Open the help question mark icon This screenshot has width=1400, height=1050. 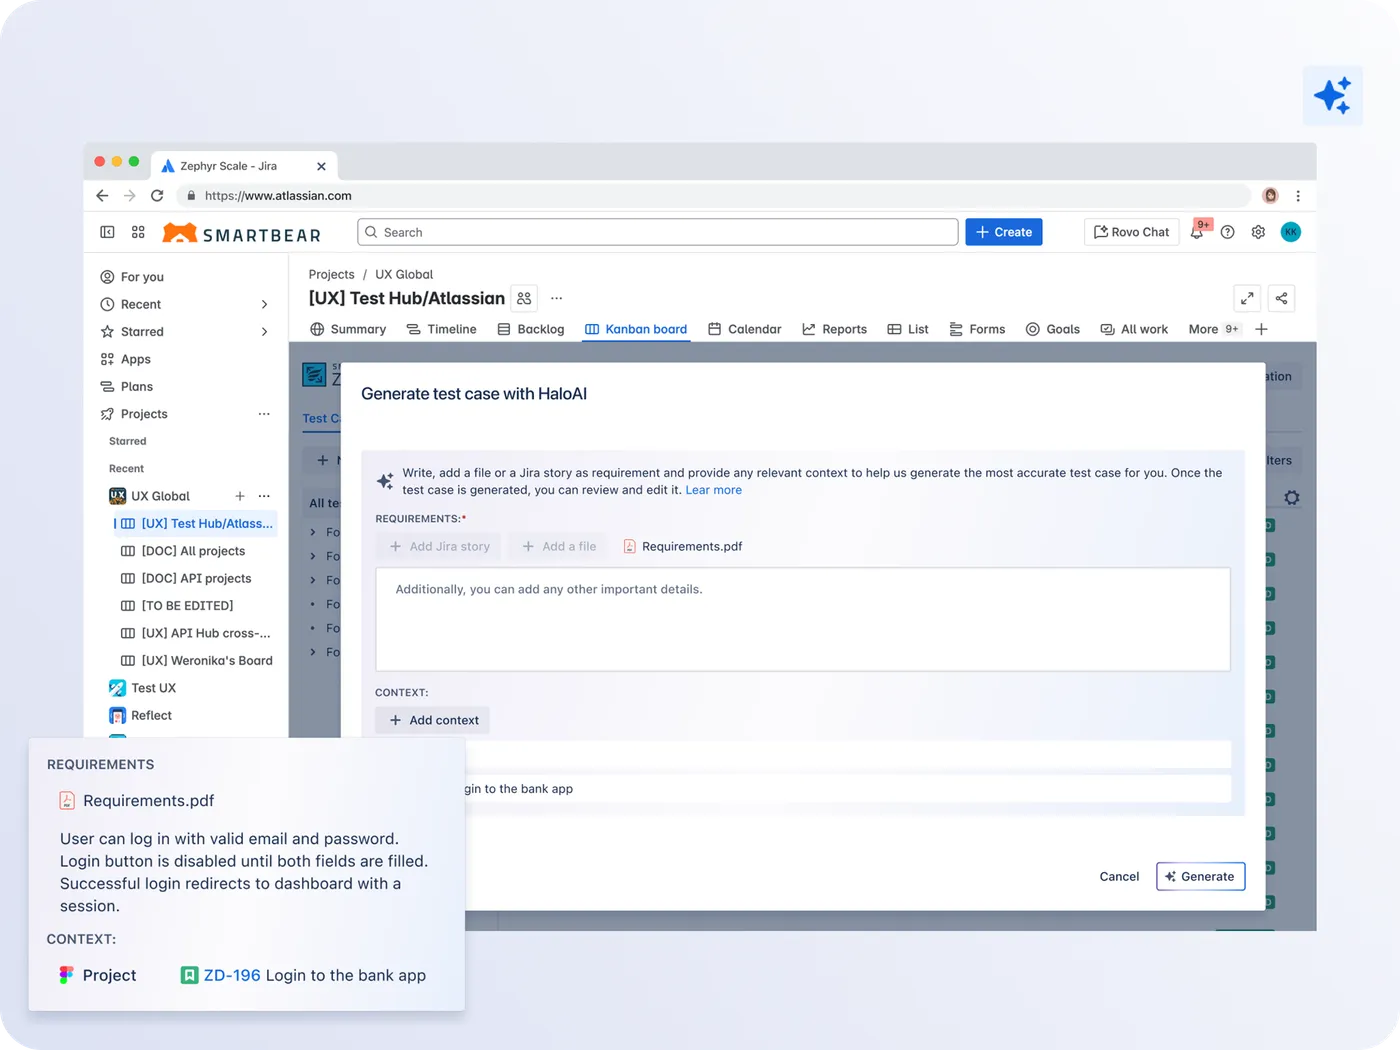[x=1228, y=232]
